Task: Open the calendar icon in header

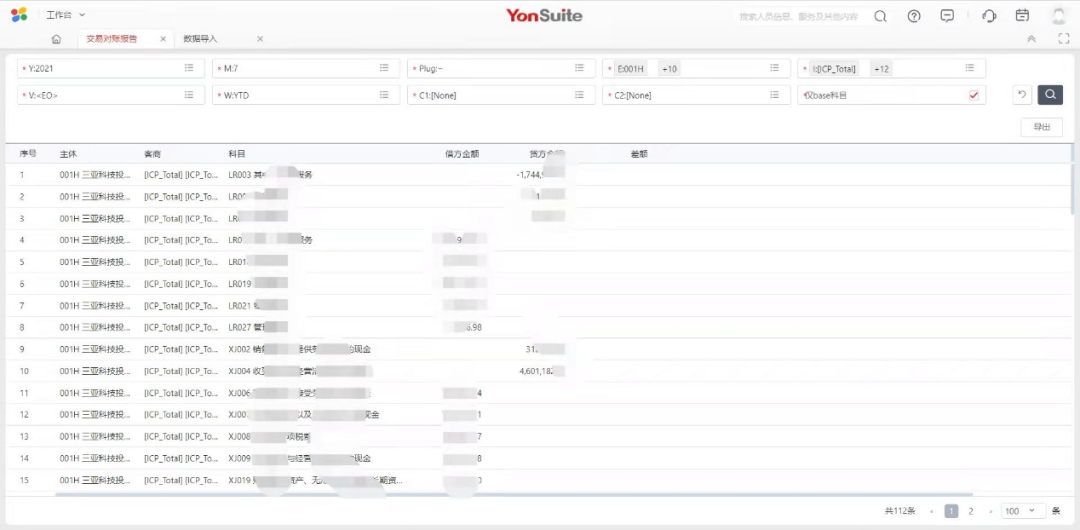Action: 1022,16
